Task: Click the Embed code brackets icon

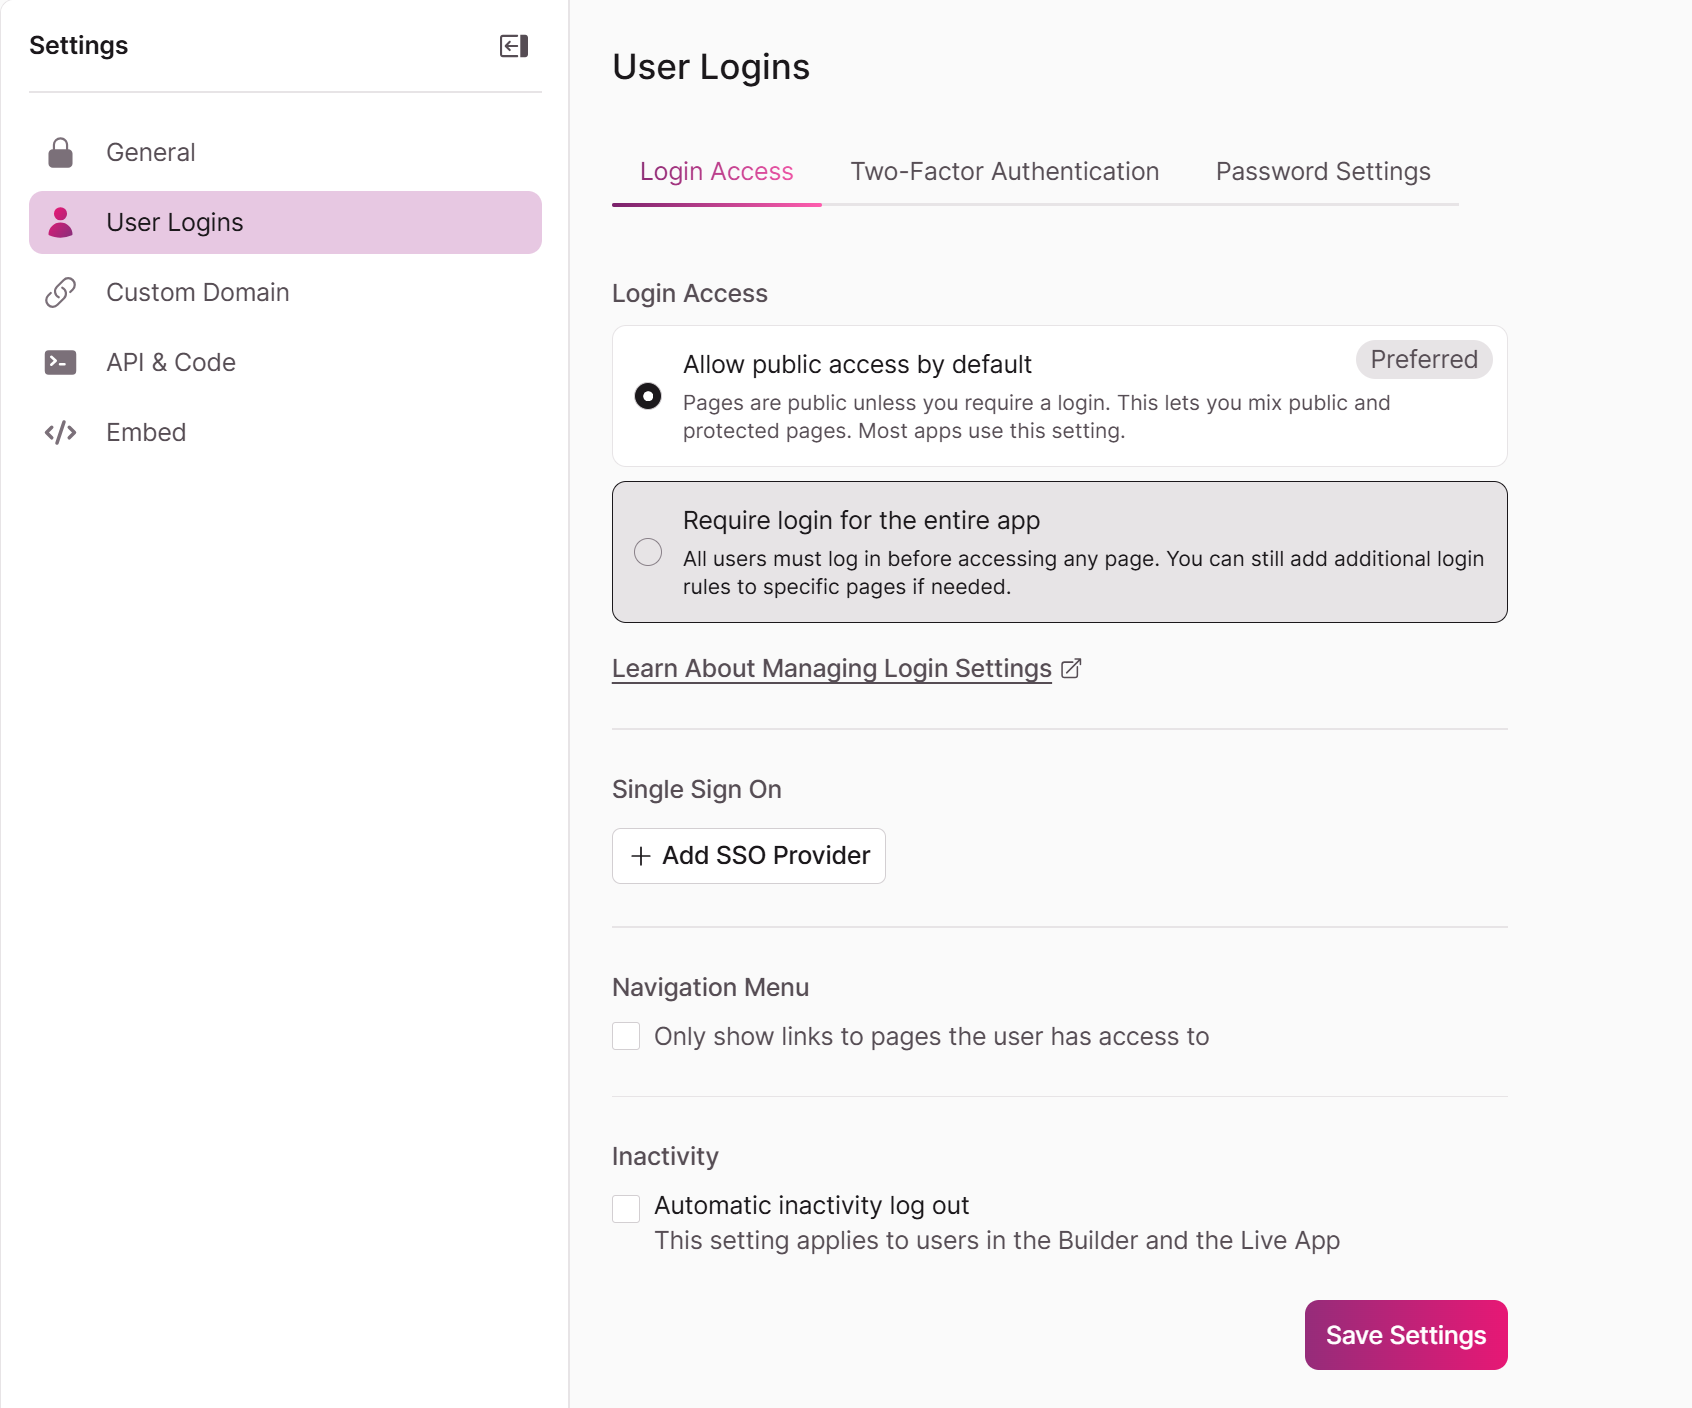Action: 61,432
